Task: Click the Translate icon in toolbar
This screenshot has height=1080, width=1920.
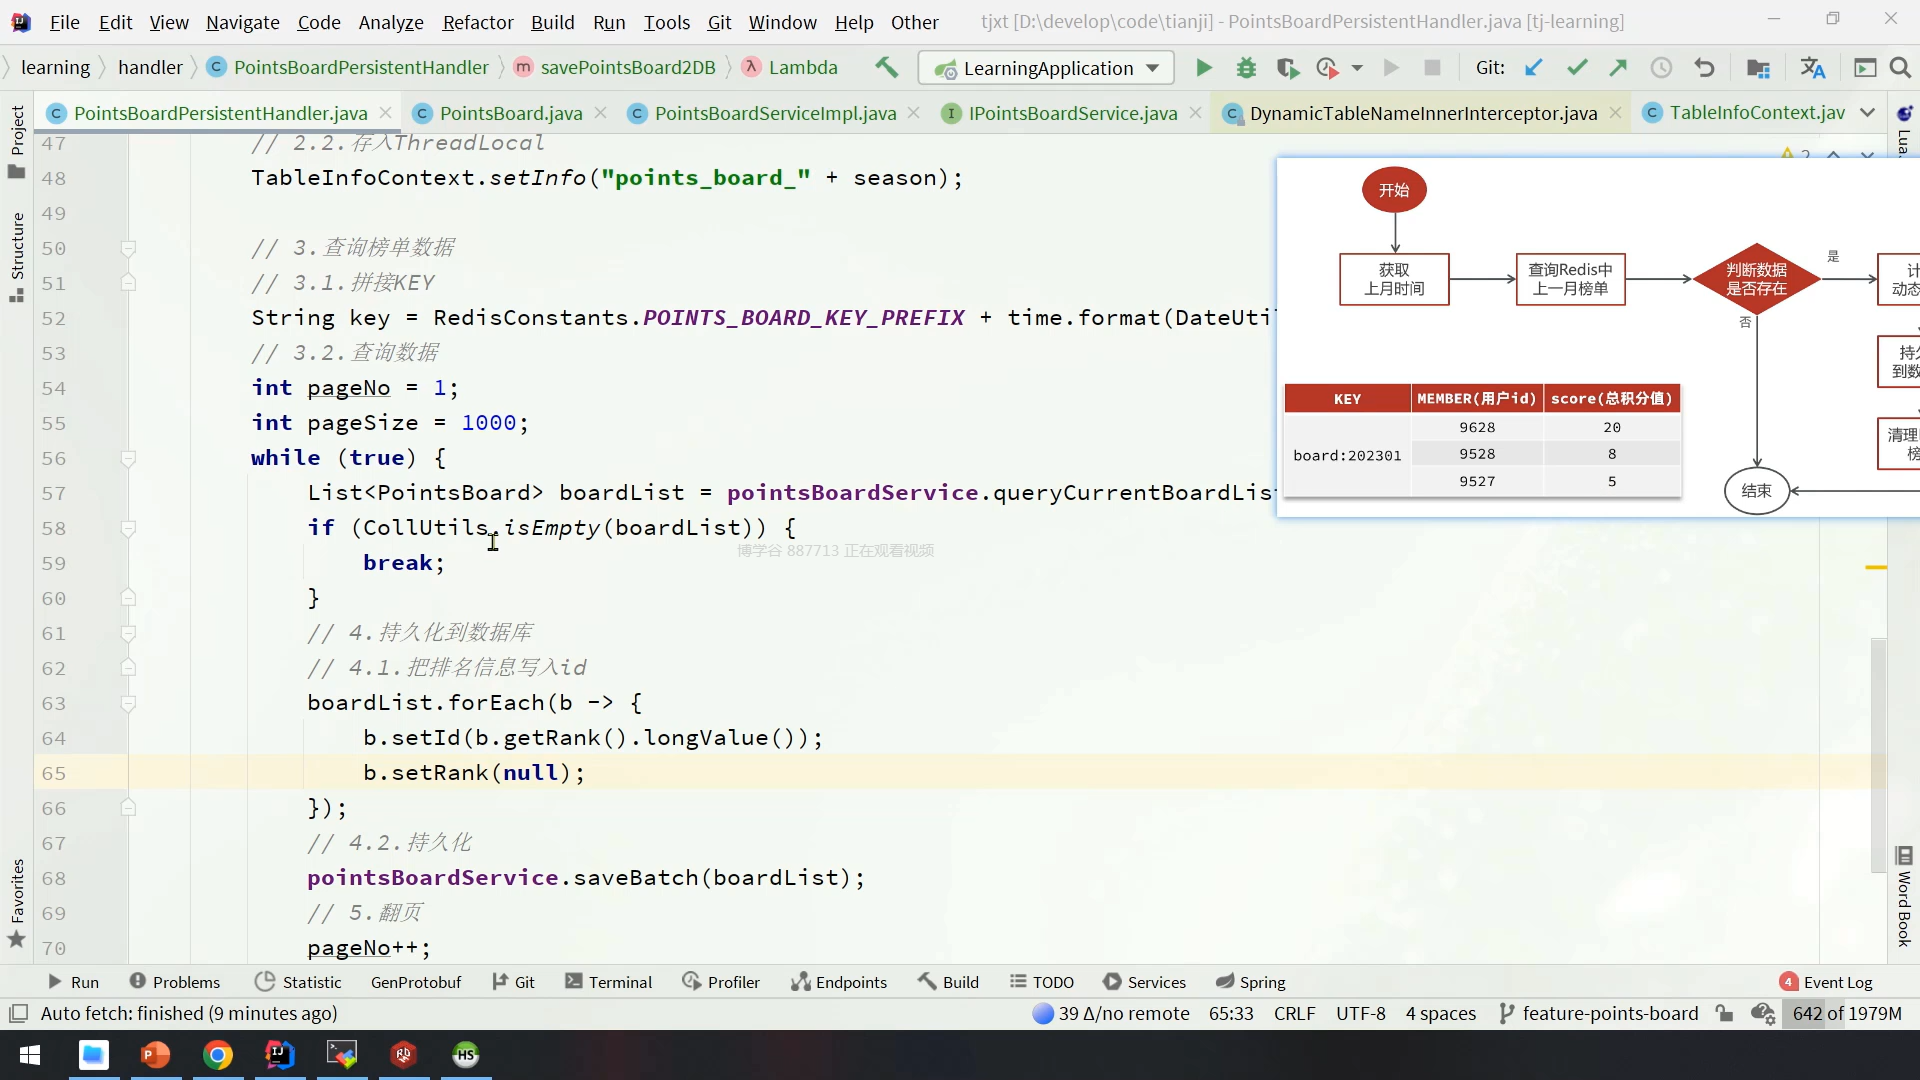Action: [x=1812, y=68]
